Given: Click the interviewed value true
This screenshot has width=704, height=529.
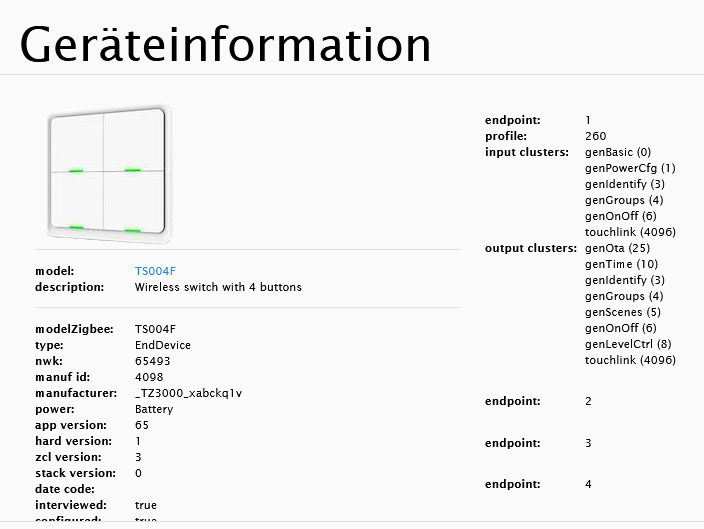Looking at the screenshot, I should click(145, 505).
